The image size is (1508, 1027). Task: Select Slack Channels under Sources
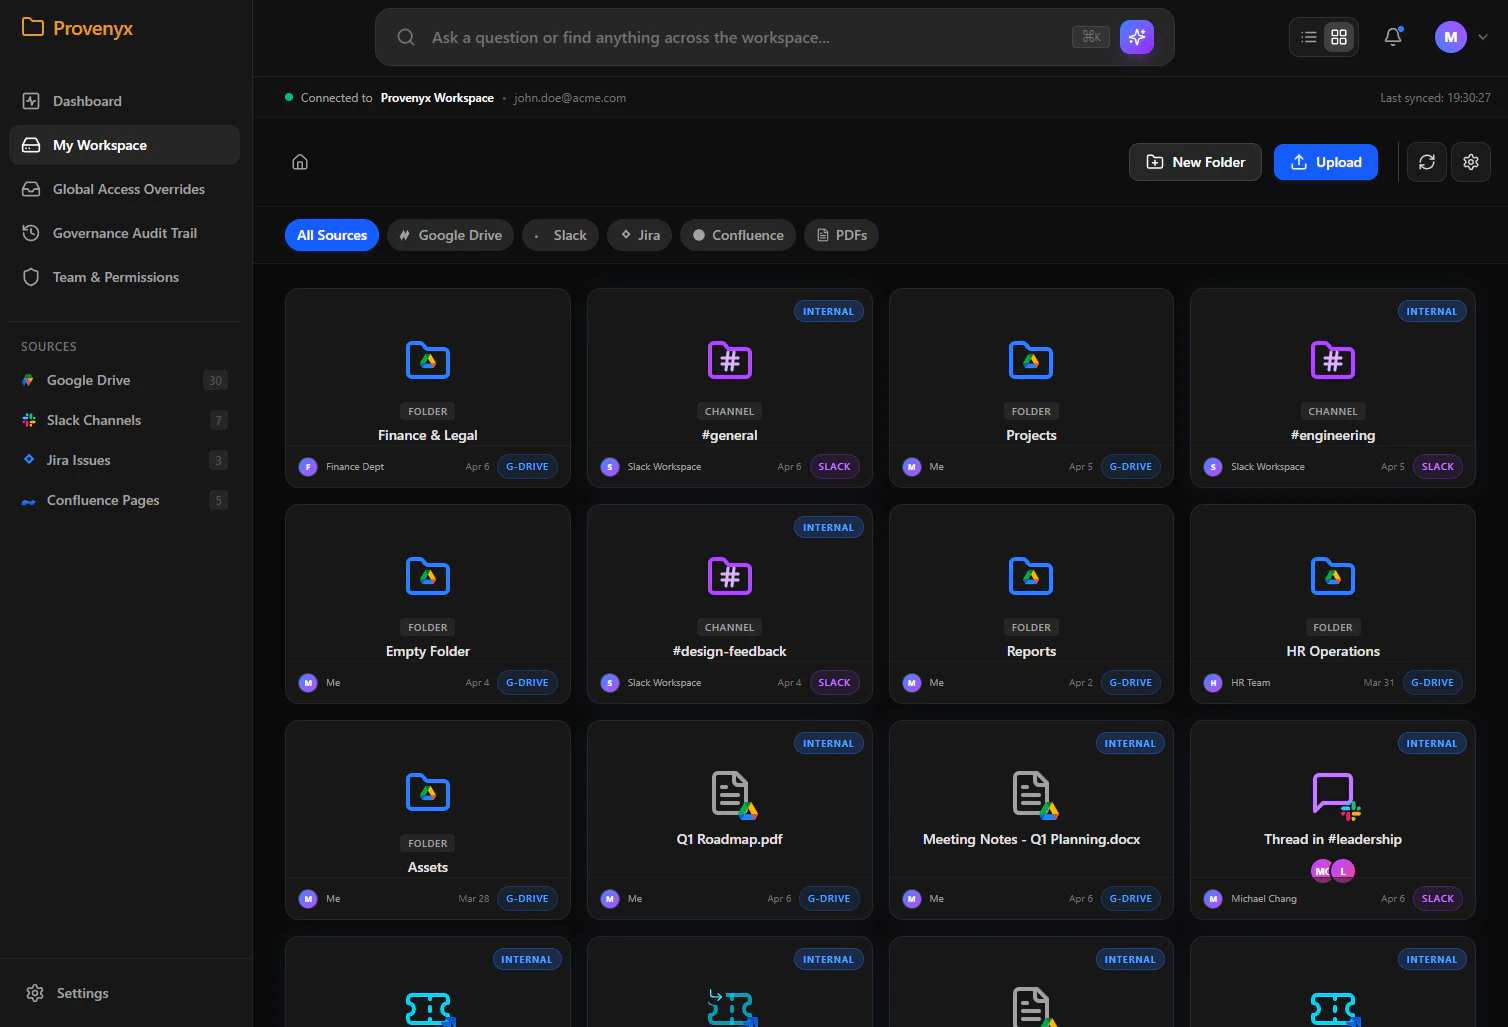coord(124,420)
